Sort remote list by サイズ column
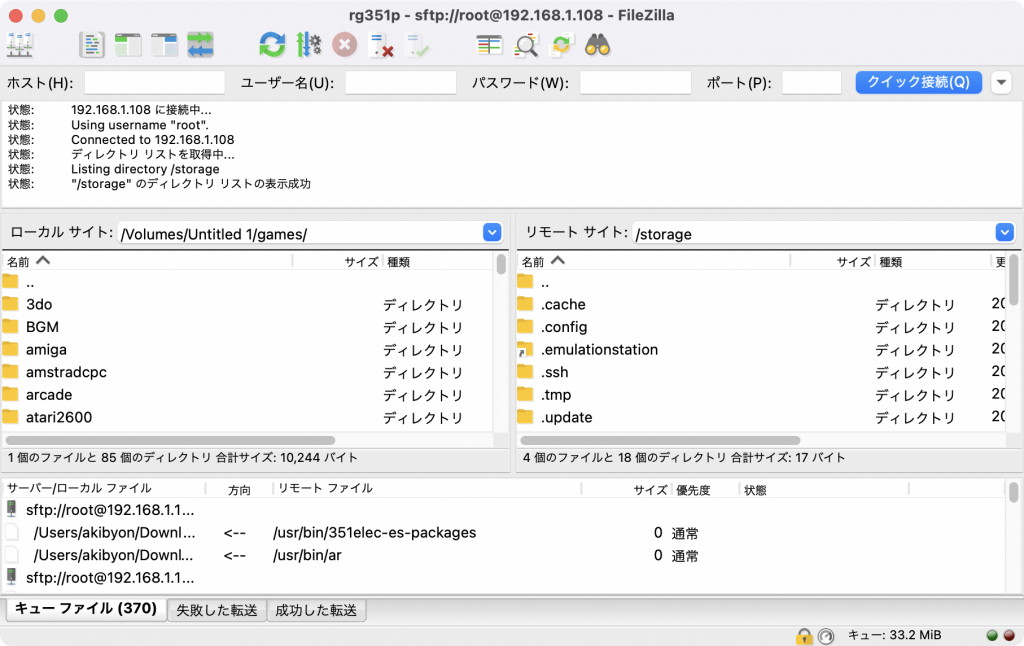The height and width of the screenshot is (646, 1024). [x=833, y=261]
